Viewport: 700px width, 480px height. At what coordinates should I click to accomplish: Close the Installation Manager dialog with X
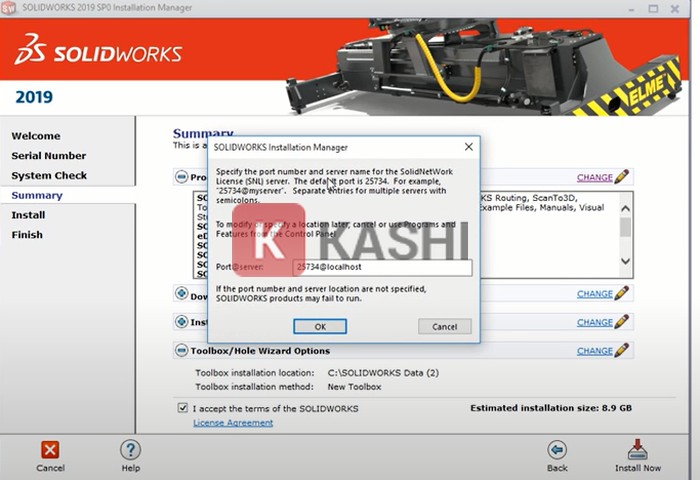[468, 147]
